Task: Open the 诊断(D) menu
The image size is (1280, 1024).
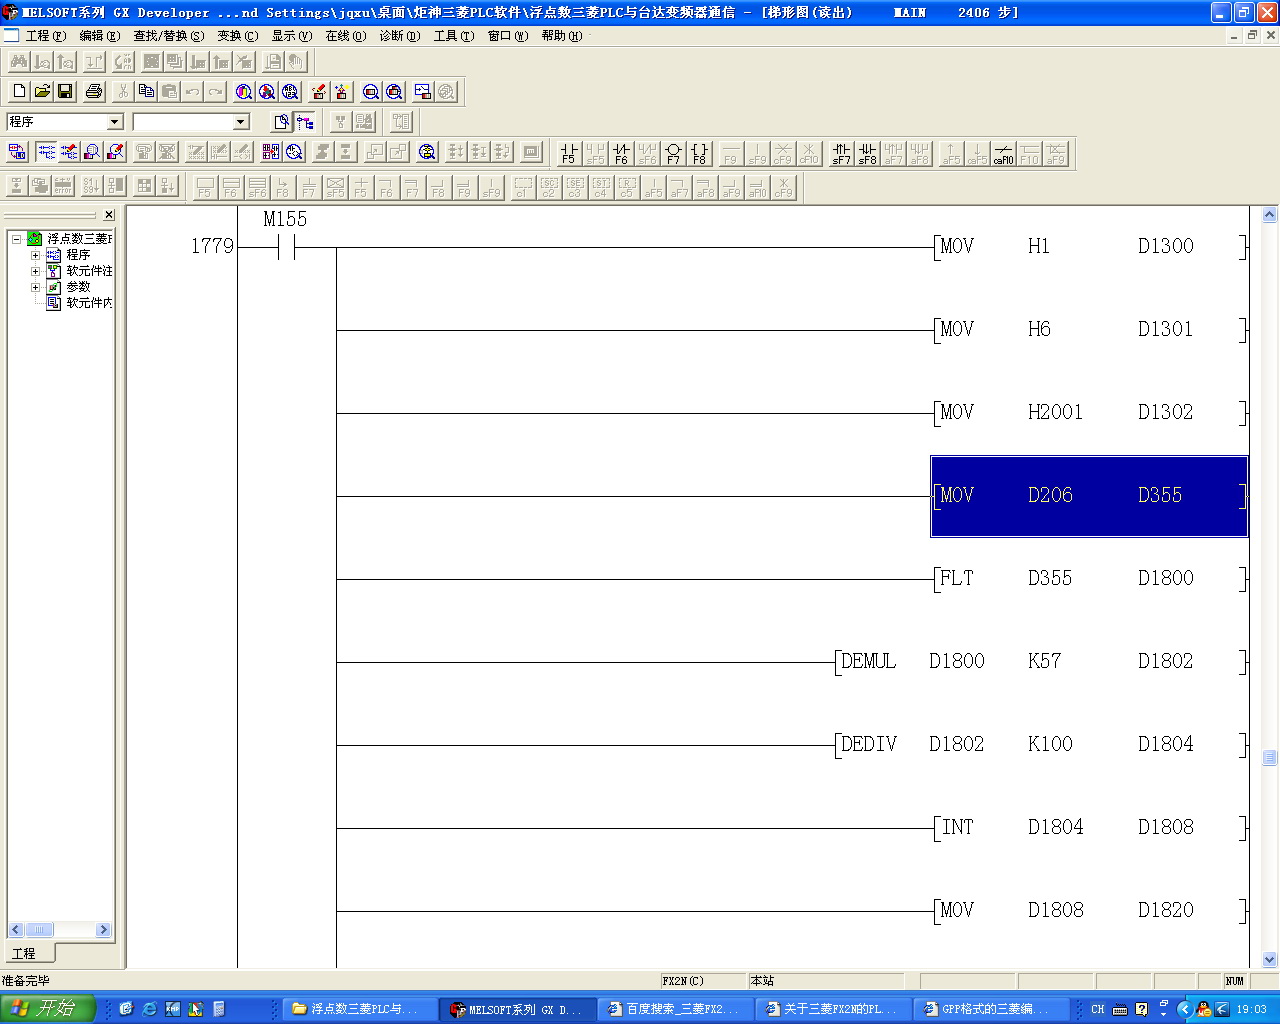Action: [x=399, y=36]
